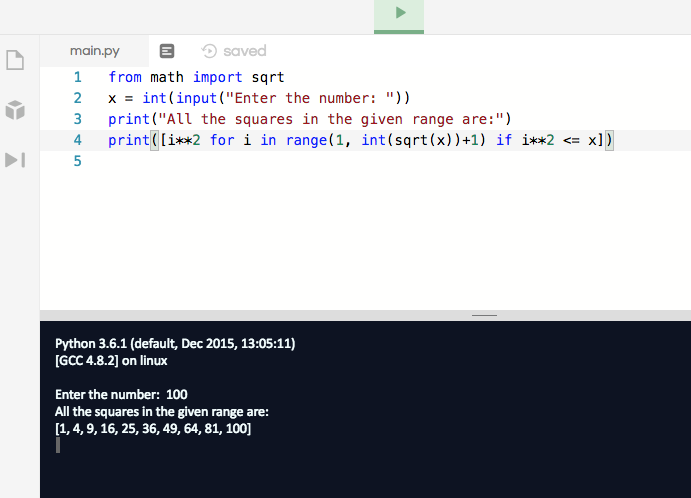This screenshot has width=691, height=498.
Task: Click the code formatter icon beside main.py
Action: click(167, 51)
